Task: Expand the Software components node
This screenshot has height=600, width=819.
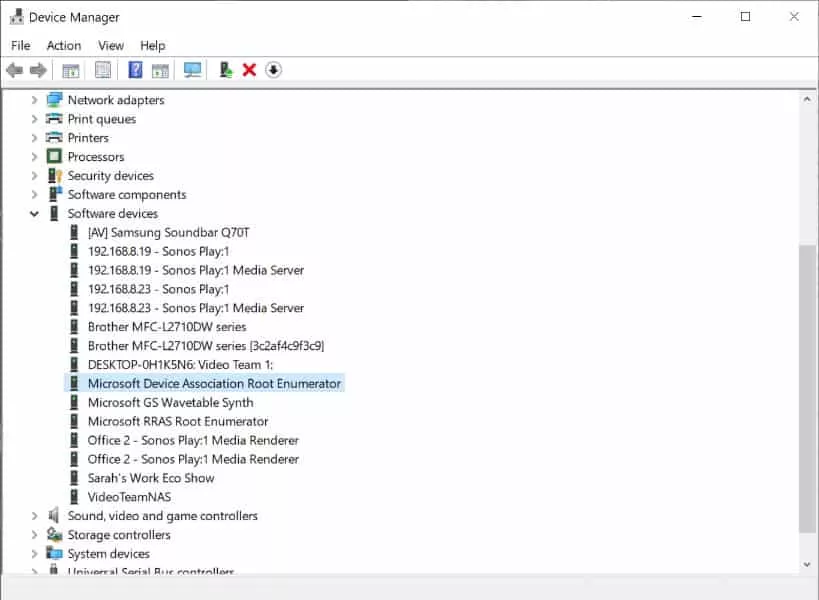Action: [34, 194]
